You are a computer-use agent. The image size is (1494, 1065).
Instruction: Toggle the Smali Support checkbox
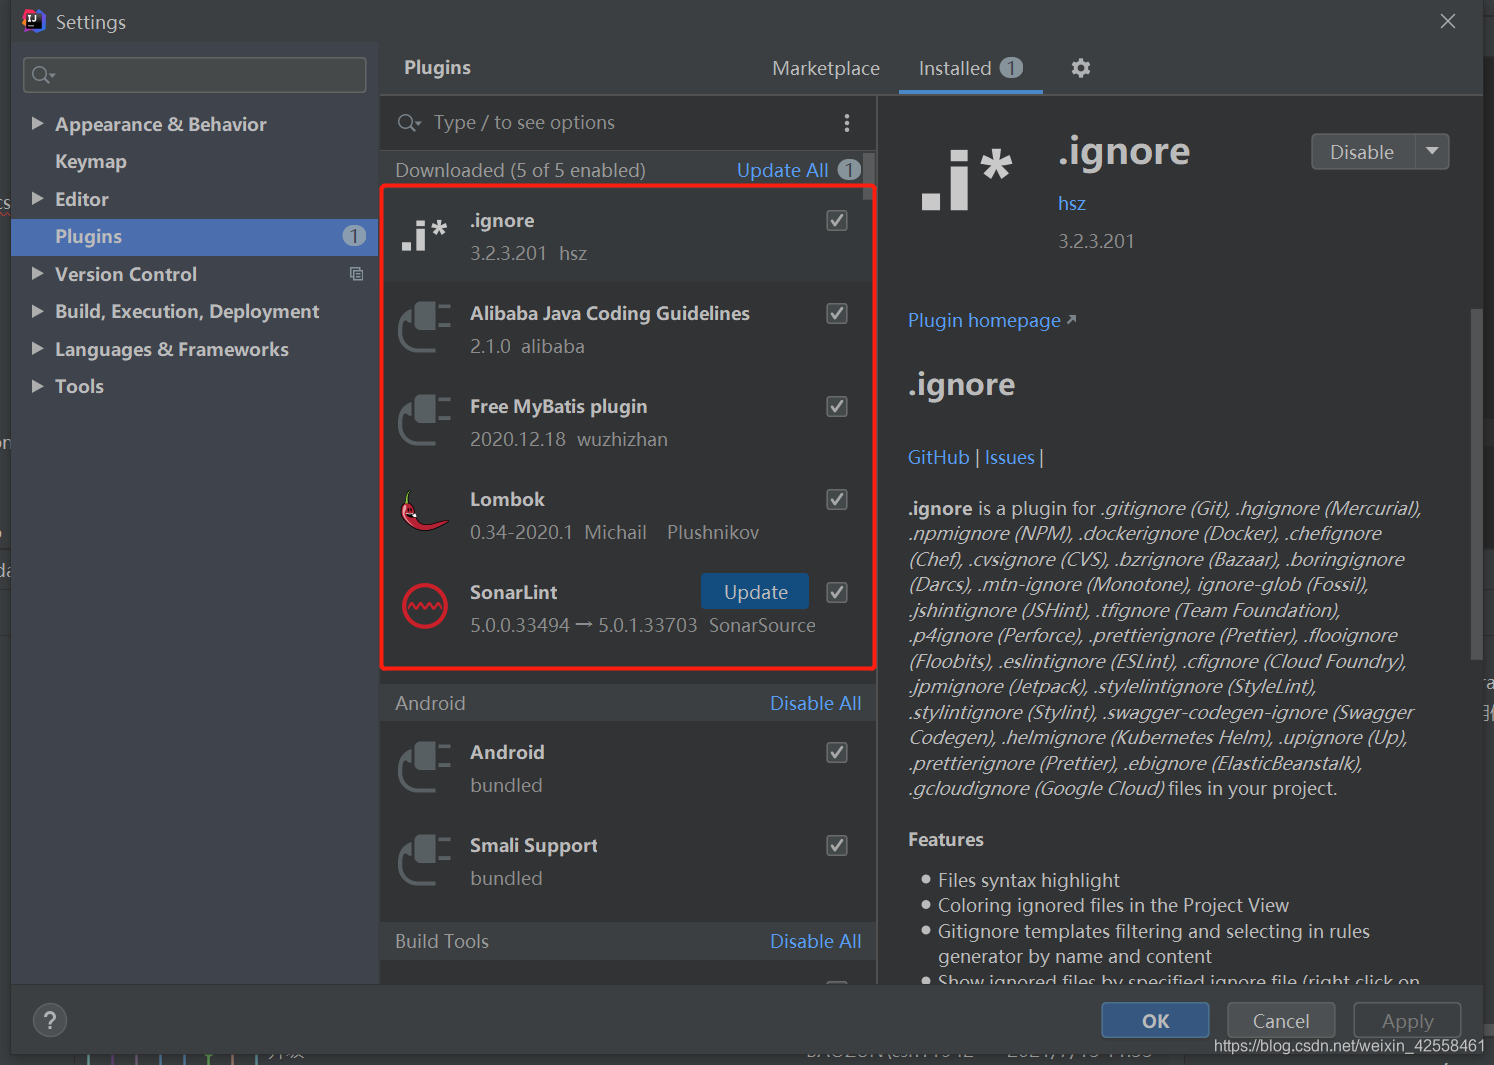coord(837,845)
